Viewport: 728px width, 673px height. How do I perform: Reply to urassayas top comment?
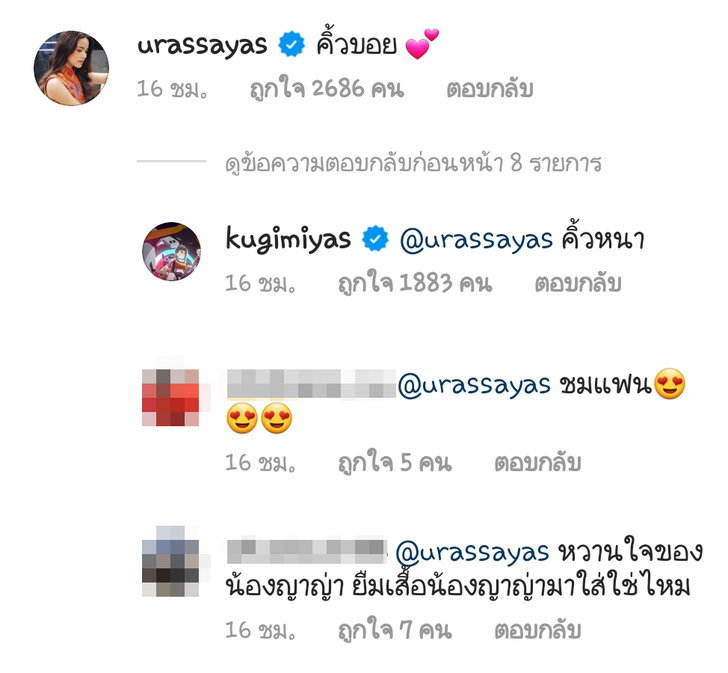[x=489, y=89]
